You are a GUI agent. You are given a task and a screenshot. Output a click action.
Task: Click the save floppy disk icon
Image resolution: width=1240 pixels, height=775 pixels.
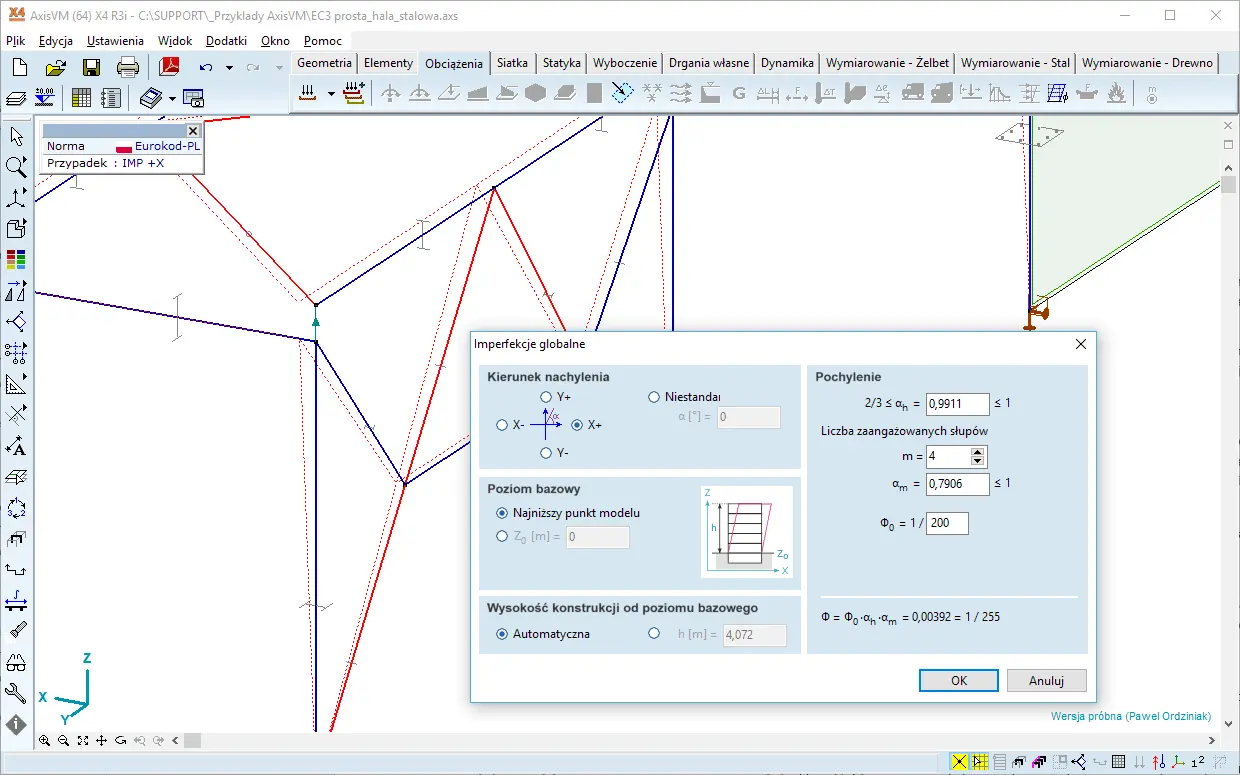click(92, 67)
